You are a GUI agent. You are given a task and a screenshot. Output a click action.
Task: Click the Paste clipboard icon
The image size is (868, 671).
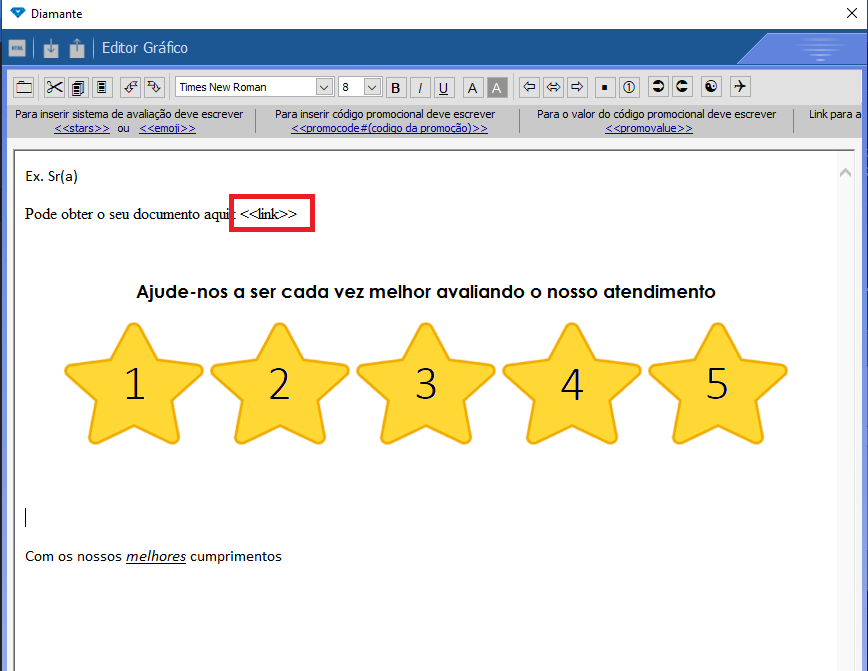point(101,87)
